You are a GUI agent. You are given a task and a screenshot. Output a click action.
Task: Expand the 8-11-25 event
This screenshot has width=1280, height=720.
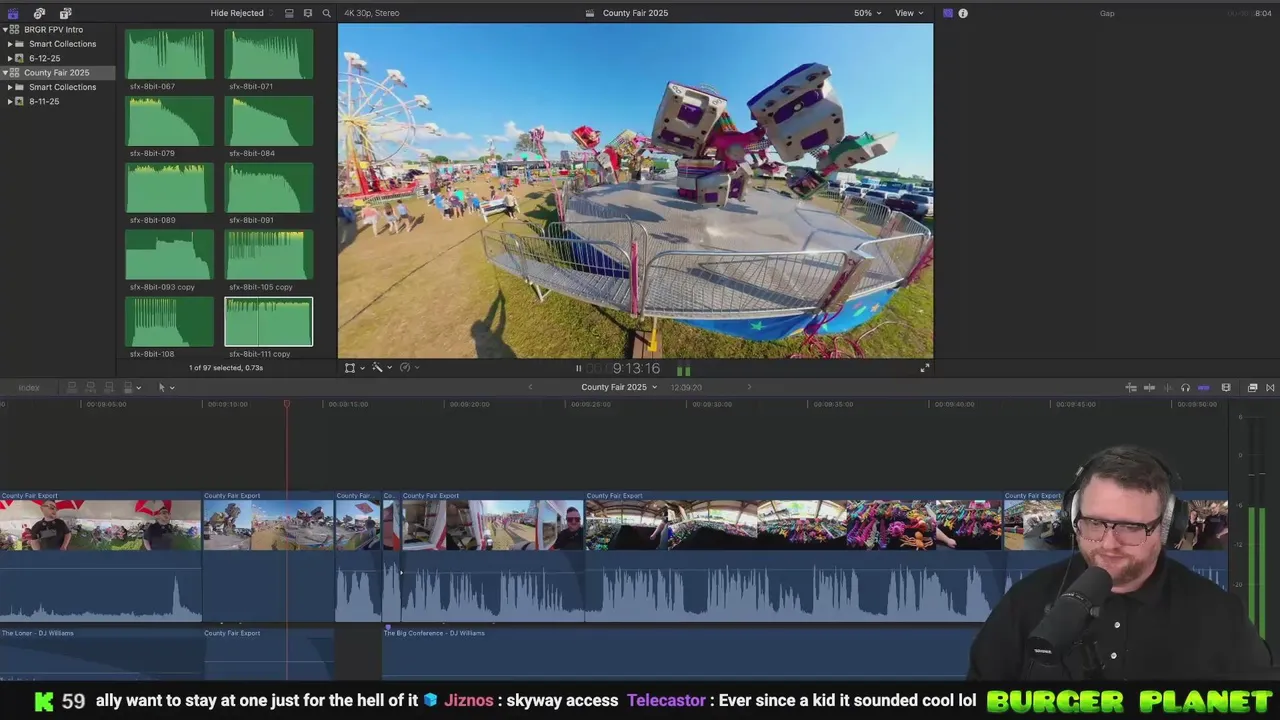coord(10,101)
